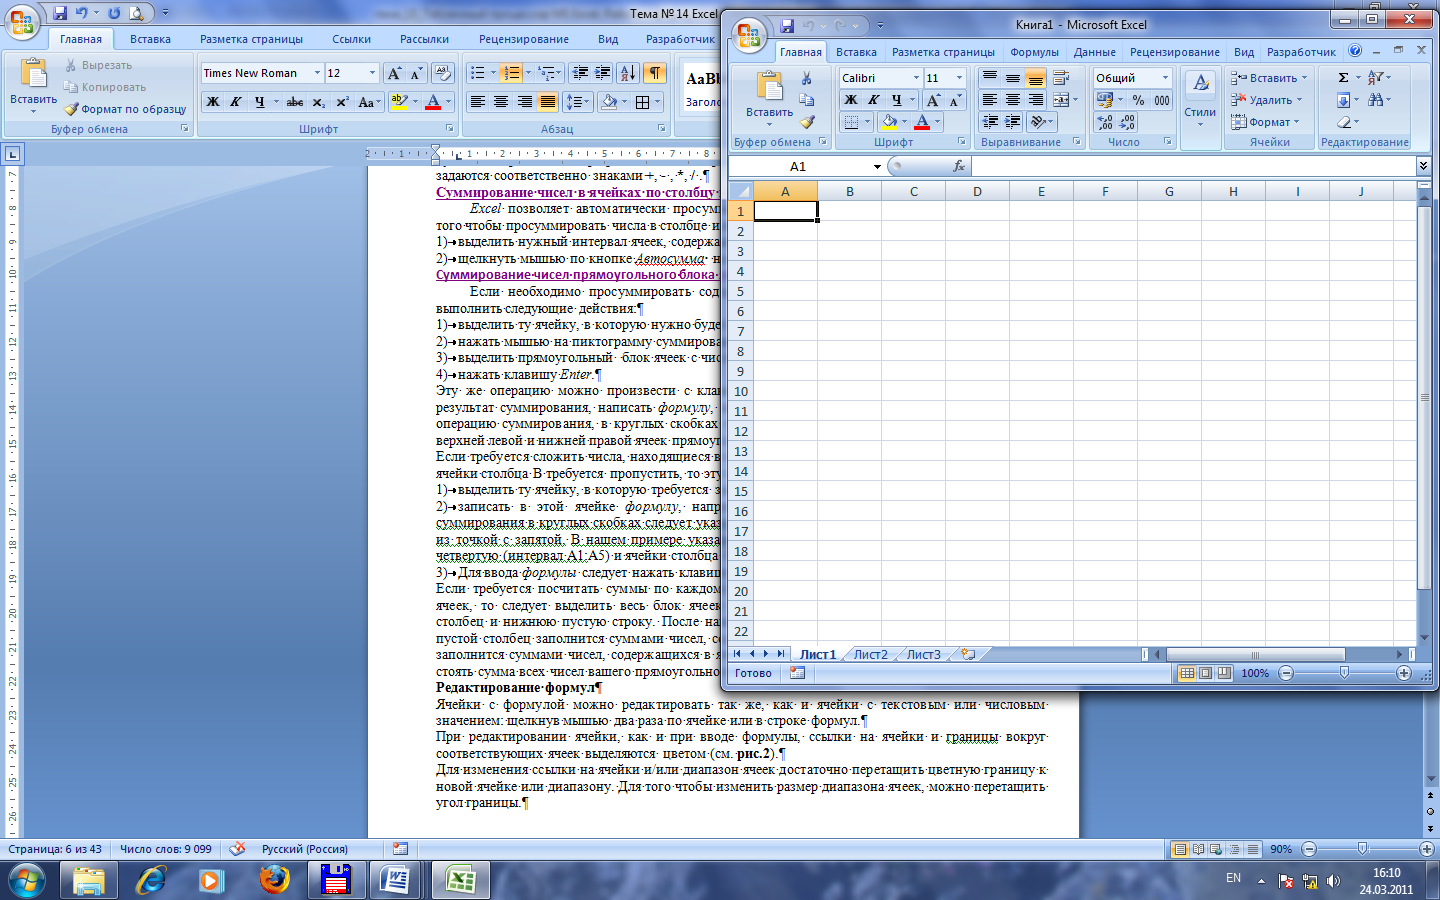1440x900 pixels.
Task: Click the Sort button in Word
Action: tap(628, 73)
